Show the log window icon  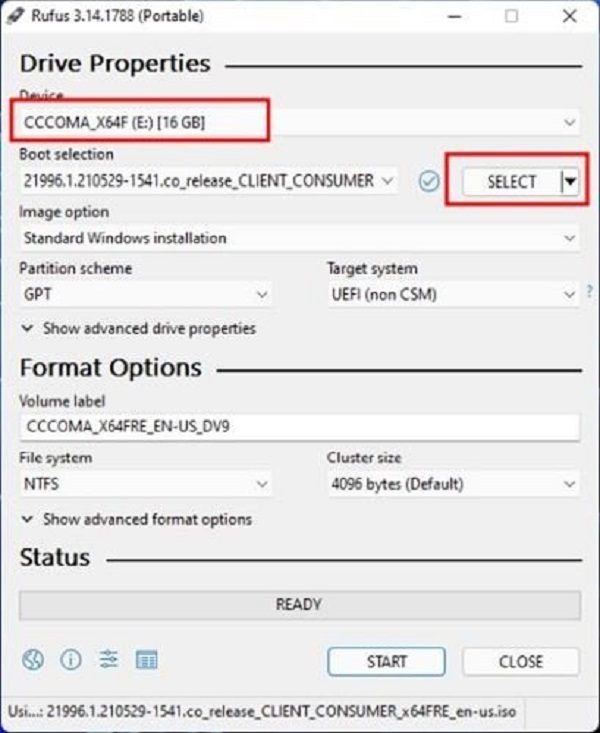tap(146, 660)
